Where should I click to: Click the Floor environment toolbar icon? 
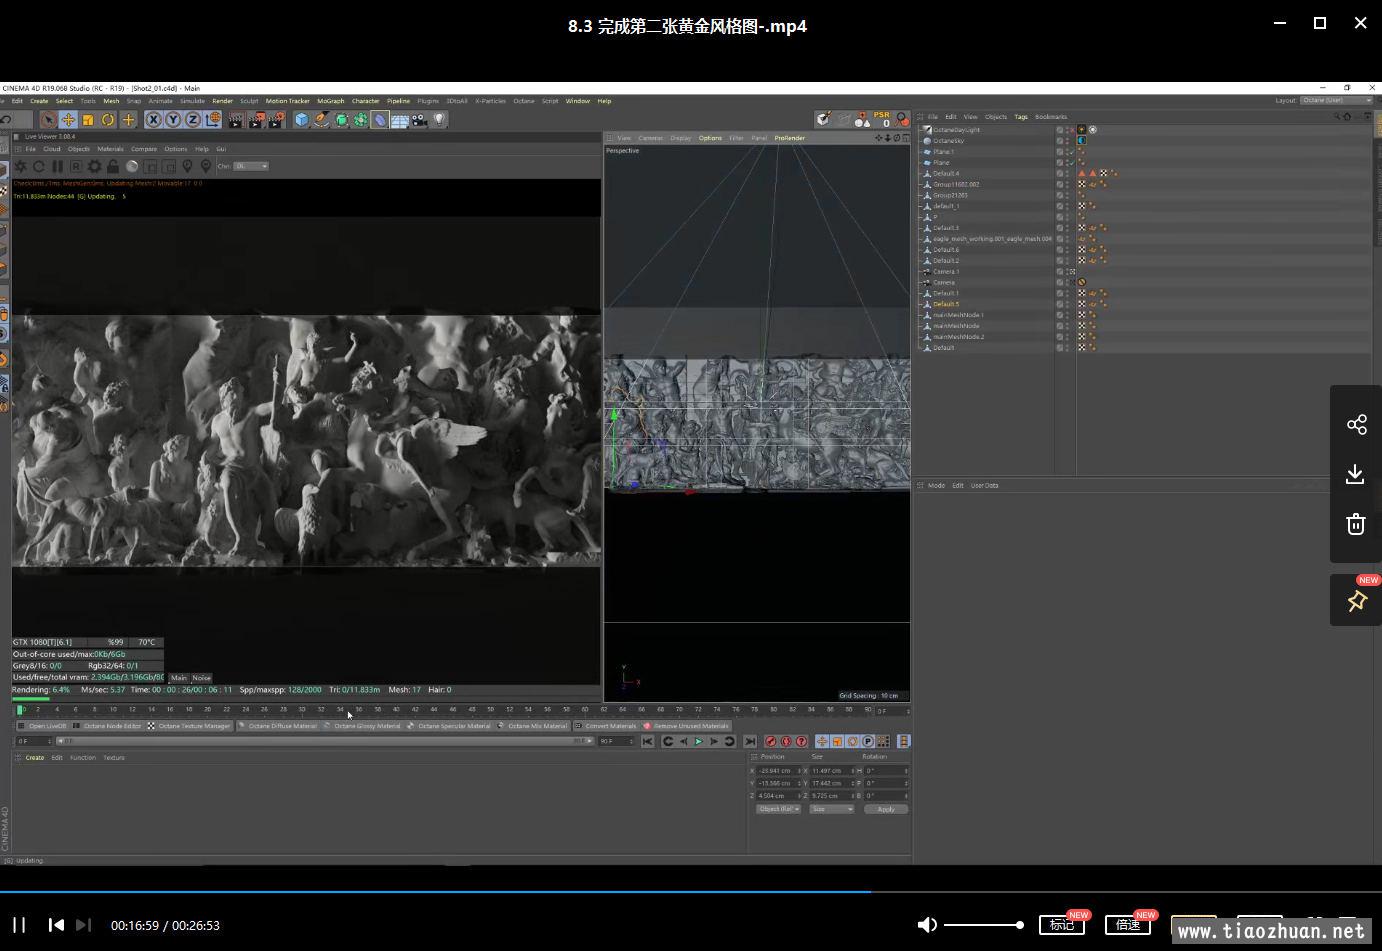[x=399, y=119]
